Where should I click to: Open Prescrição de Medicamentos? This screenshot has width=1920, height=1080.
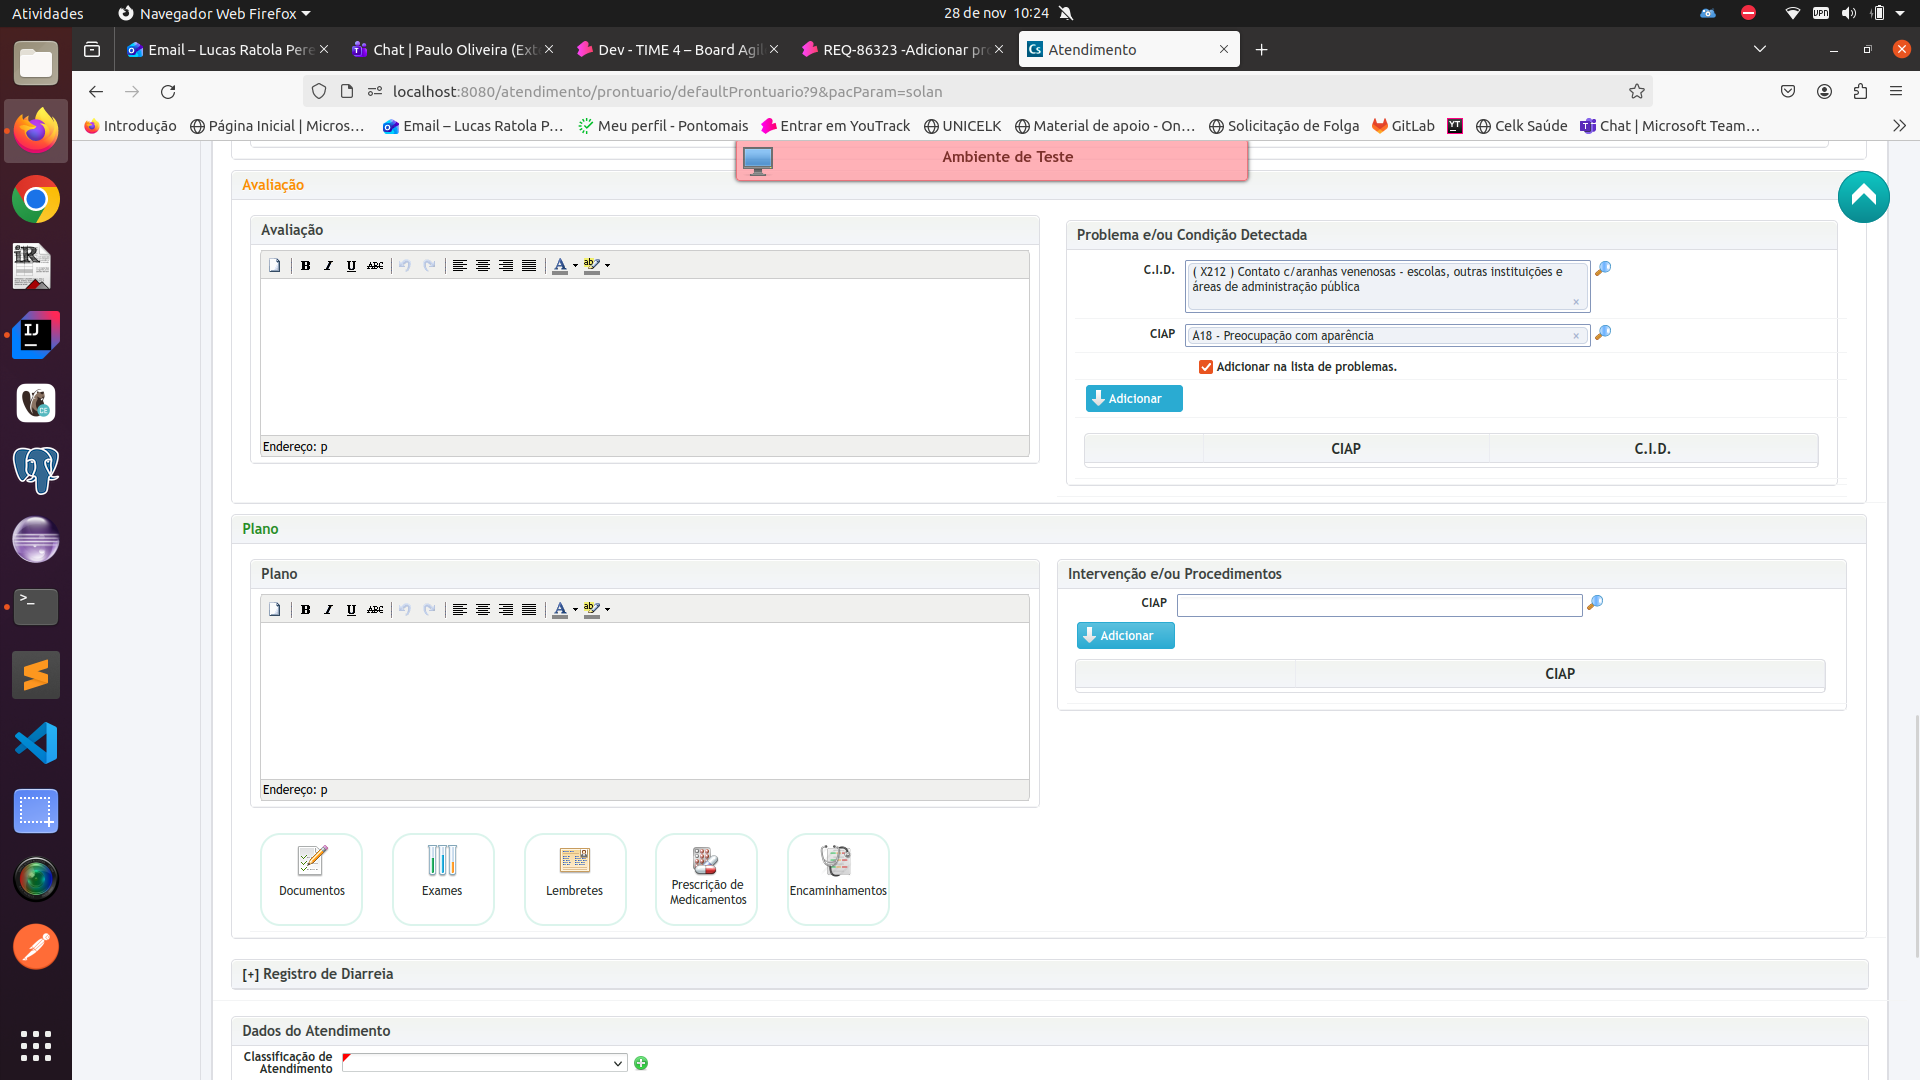click(707, 877)
